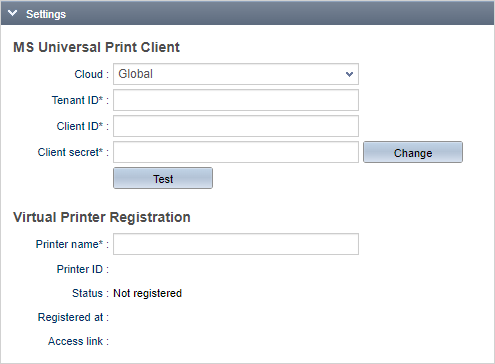Focus the Tenant ID input field

tap(236, 100)
